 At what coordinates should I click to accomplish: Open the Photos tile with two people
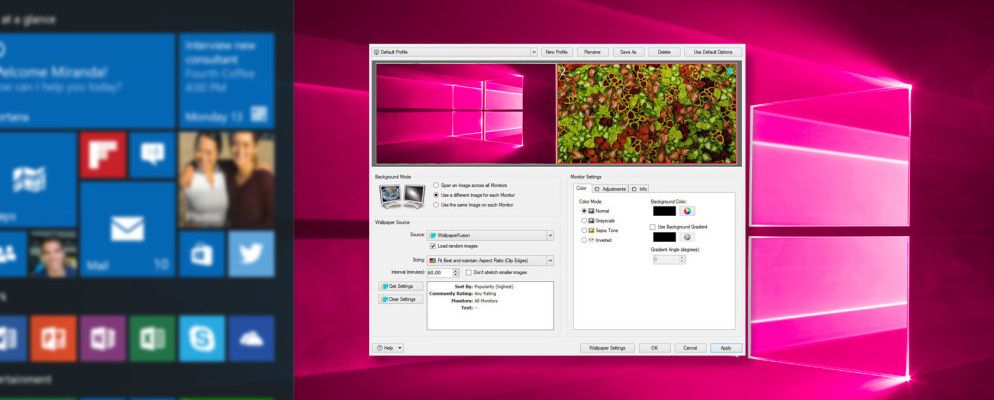click(x=227, y=180)
